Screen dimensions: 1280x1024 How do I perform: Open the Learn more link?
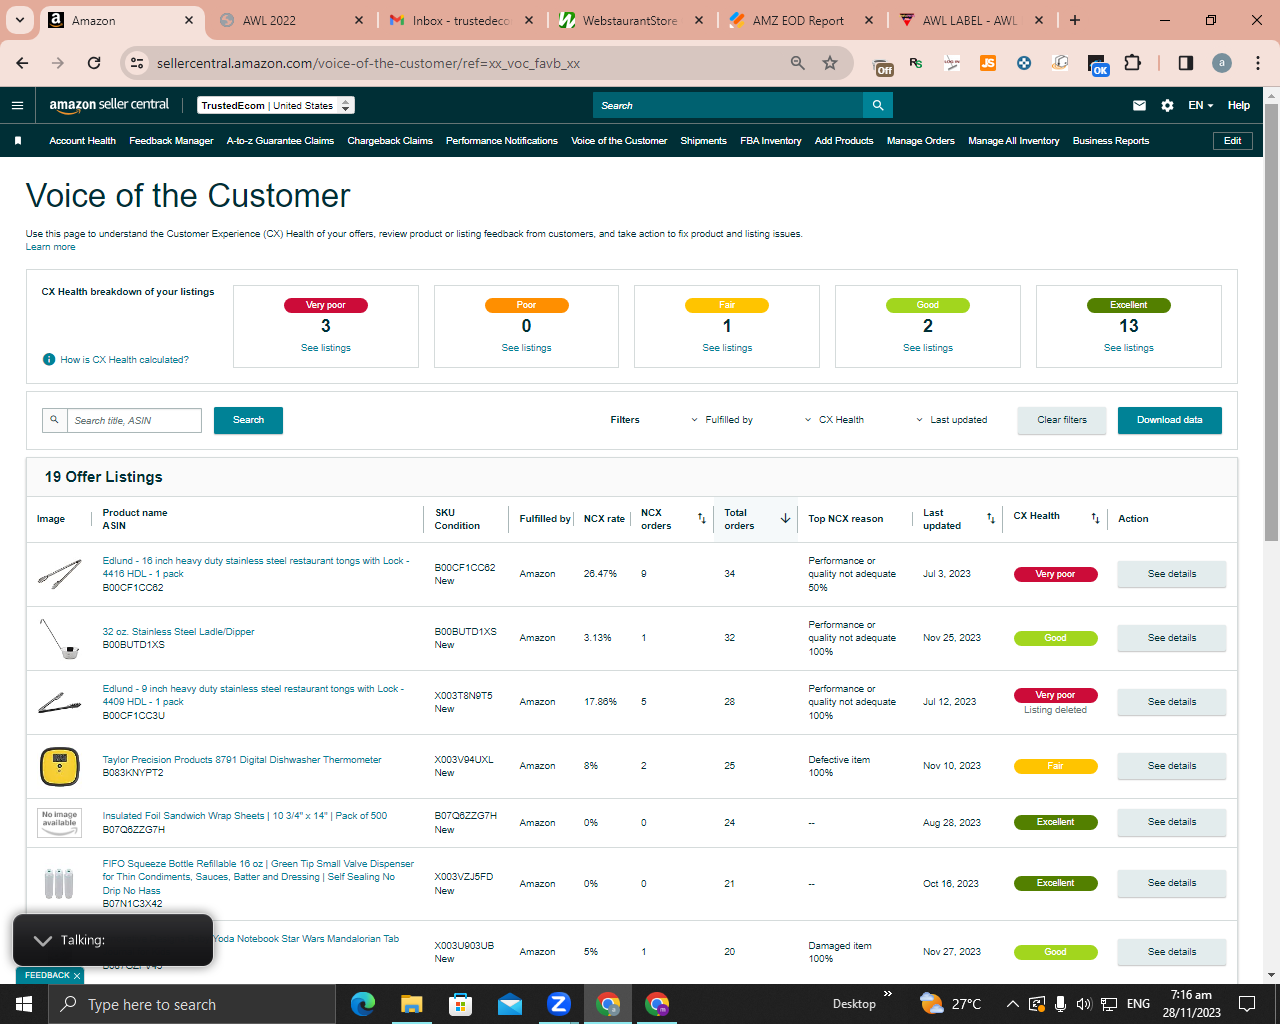pos(50,247)
